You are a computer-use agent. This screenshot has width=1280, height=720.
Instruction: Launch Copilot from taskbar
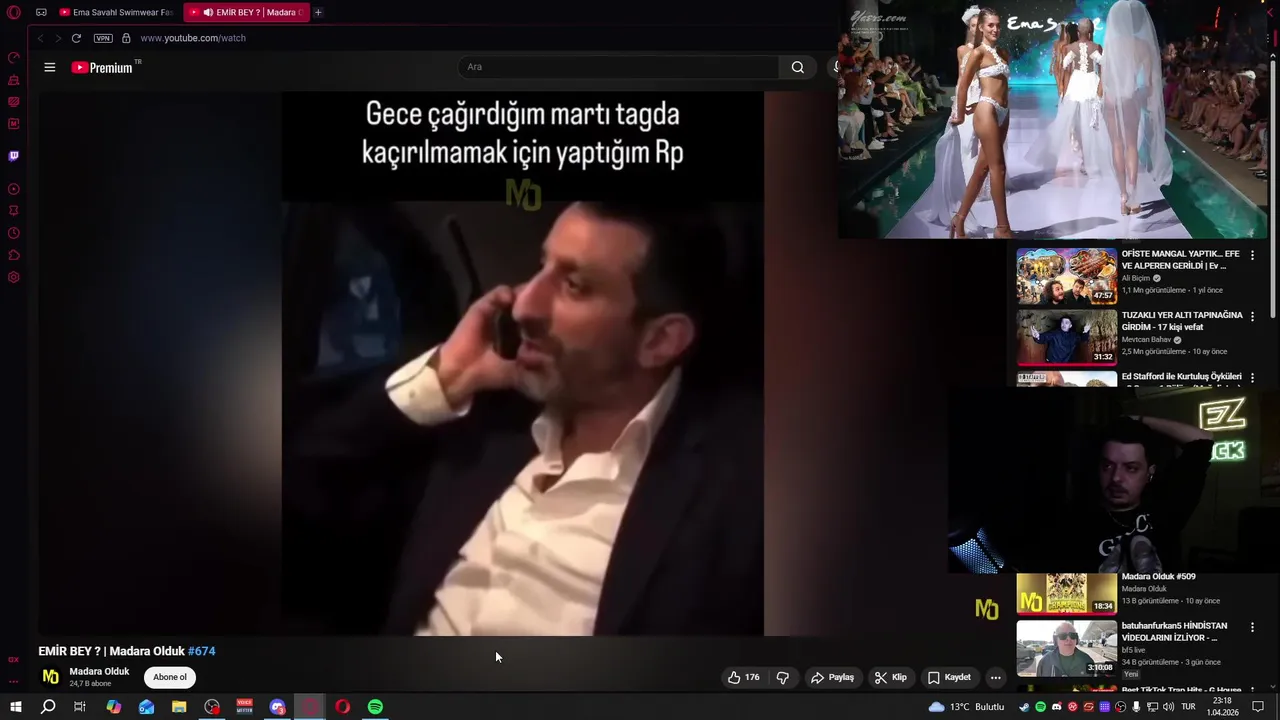pos(114,707)
